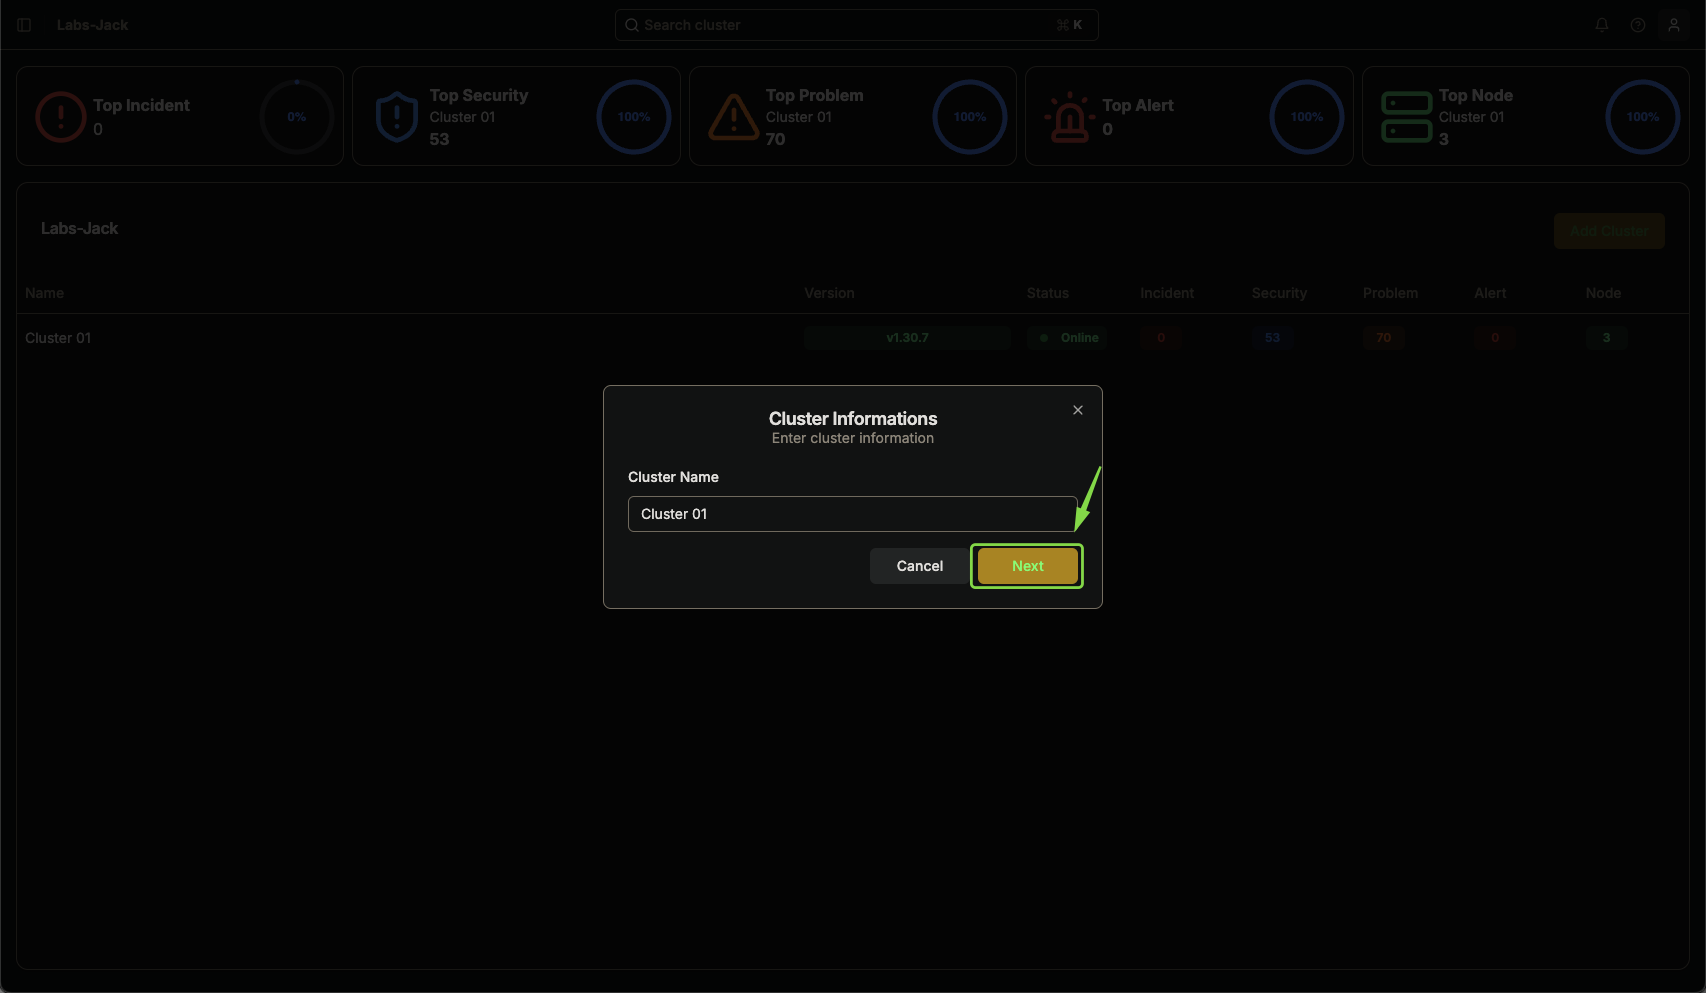
Task: Close the Cluster Informations dialog
Action: 1078,410
